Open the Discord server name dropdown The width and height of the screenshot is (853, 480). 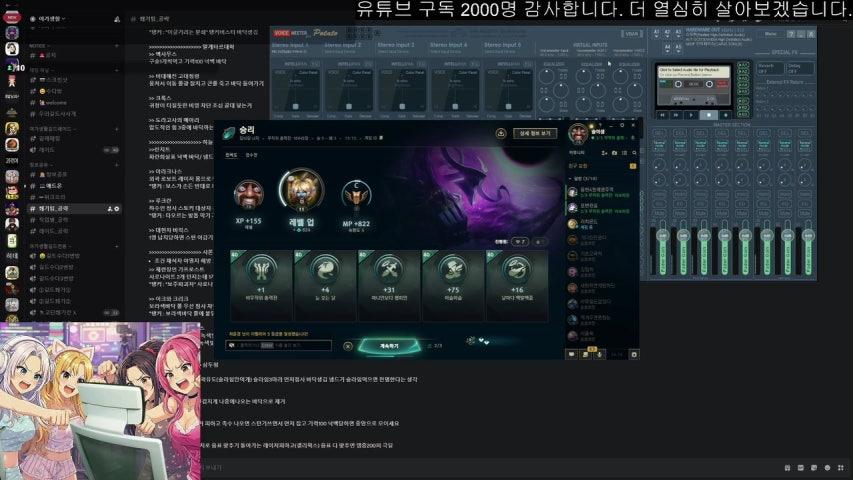(52, 19)
